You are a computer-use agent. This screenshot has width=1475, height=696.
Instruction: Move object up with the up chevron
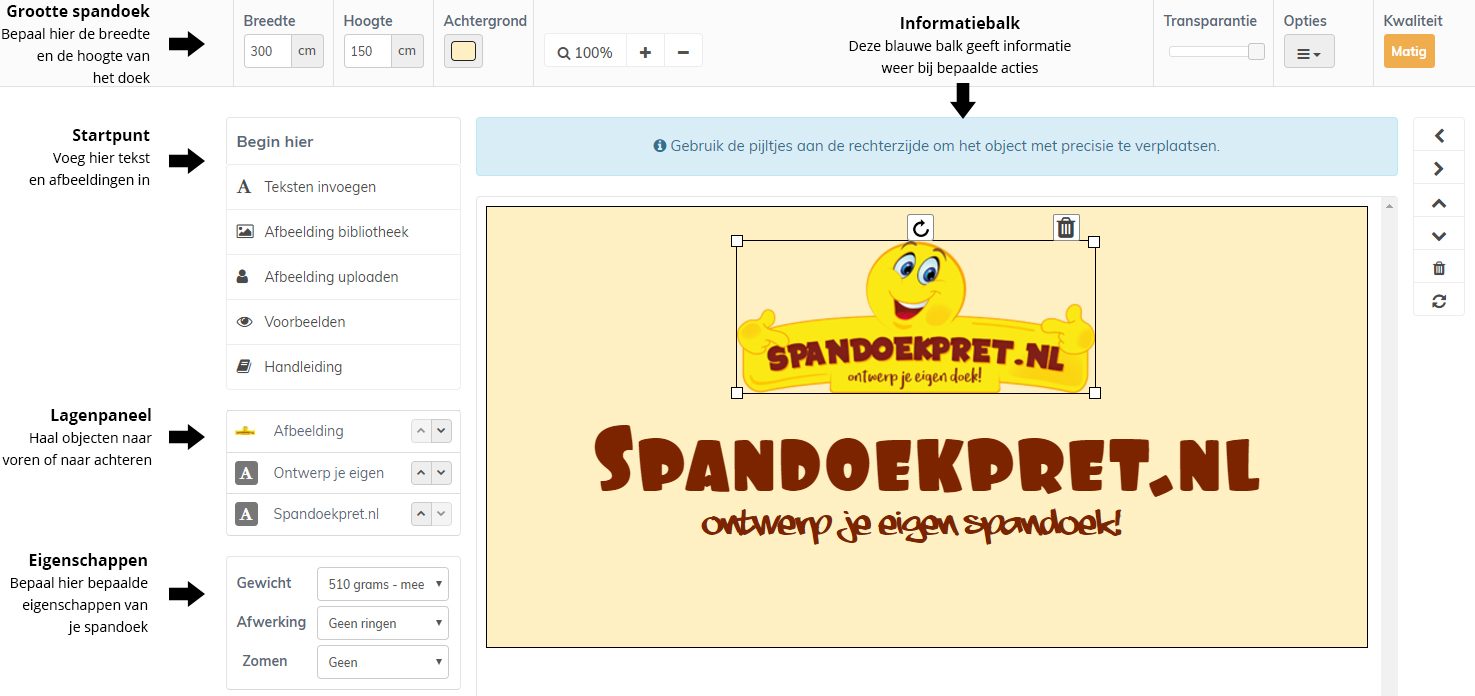(x=1439, y=203)
